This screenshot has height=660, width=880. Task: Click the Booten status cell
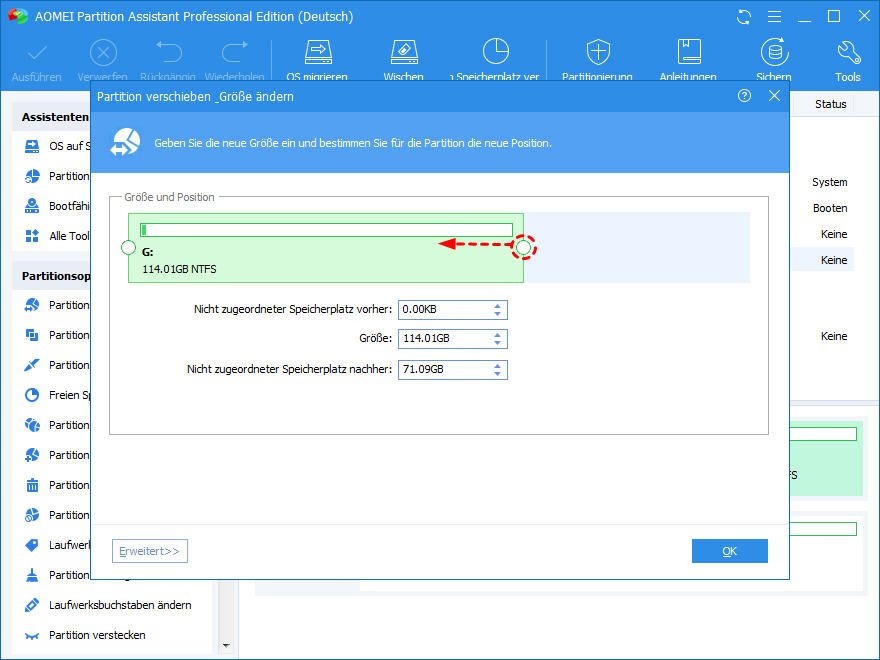point(830,208)
